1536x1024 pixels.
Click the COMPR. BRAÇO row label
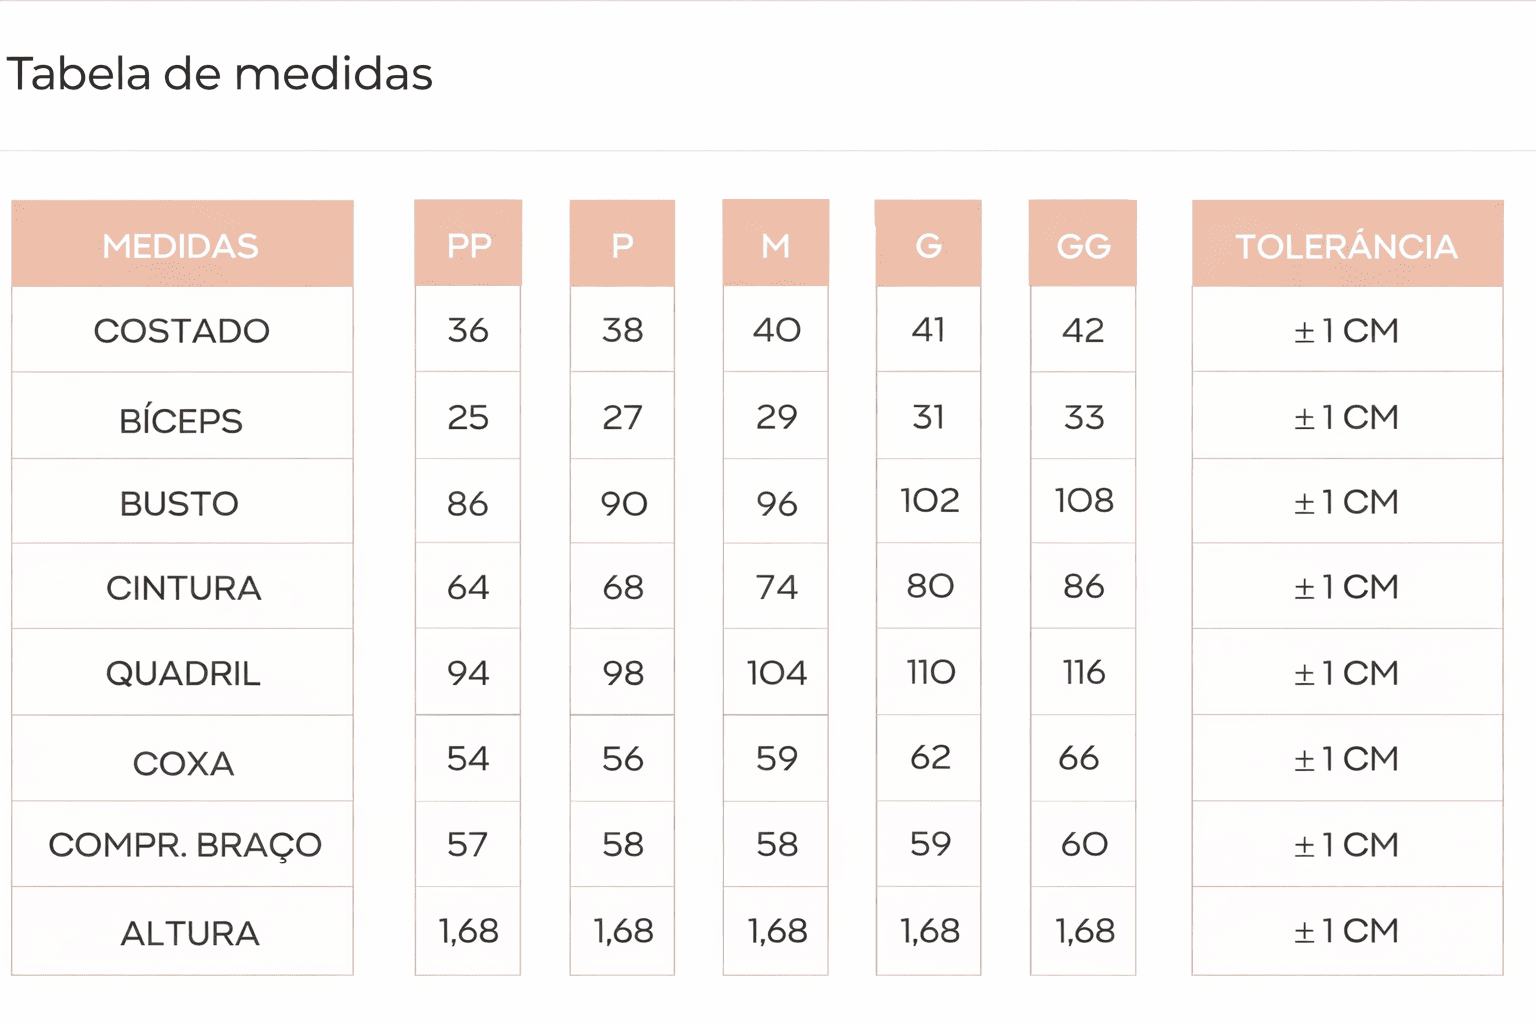click(185, 846)
